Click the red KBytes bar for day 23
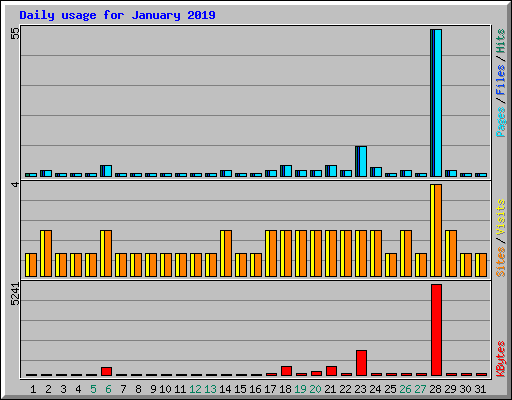 (x=361, y=363)
